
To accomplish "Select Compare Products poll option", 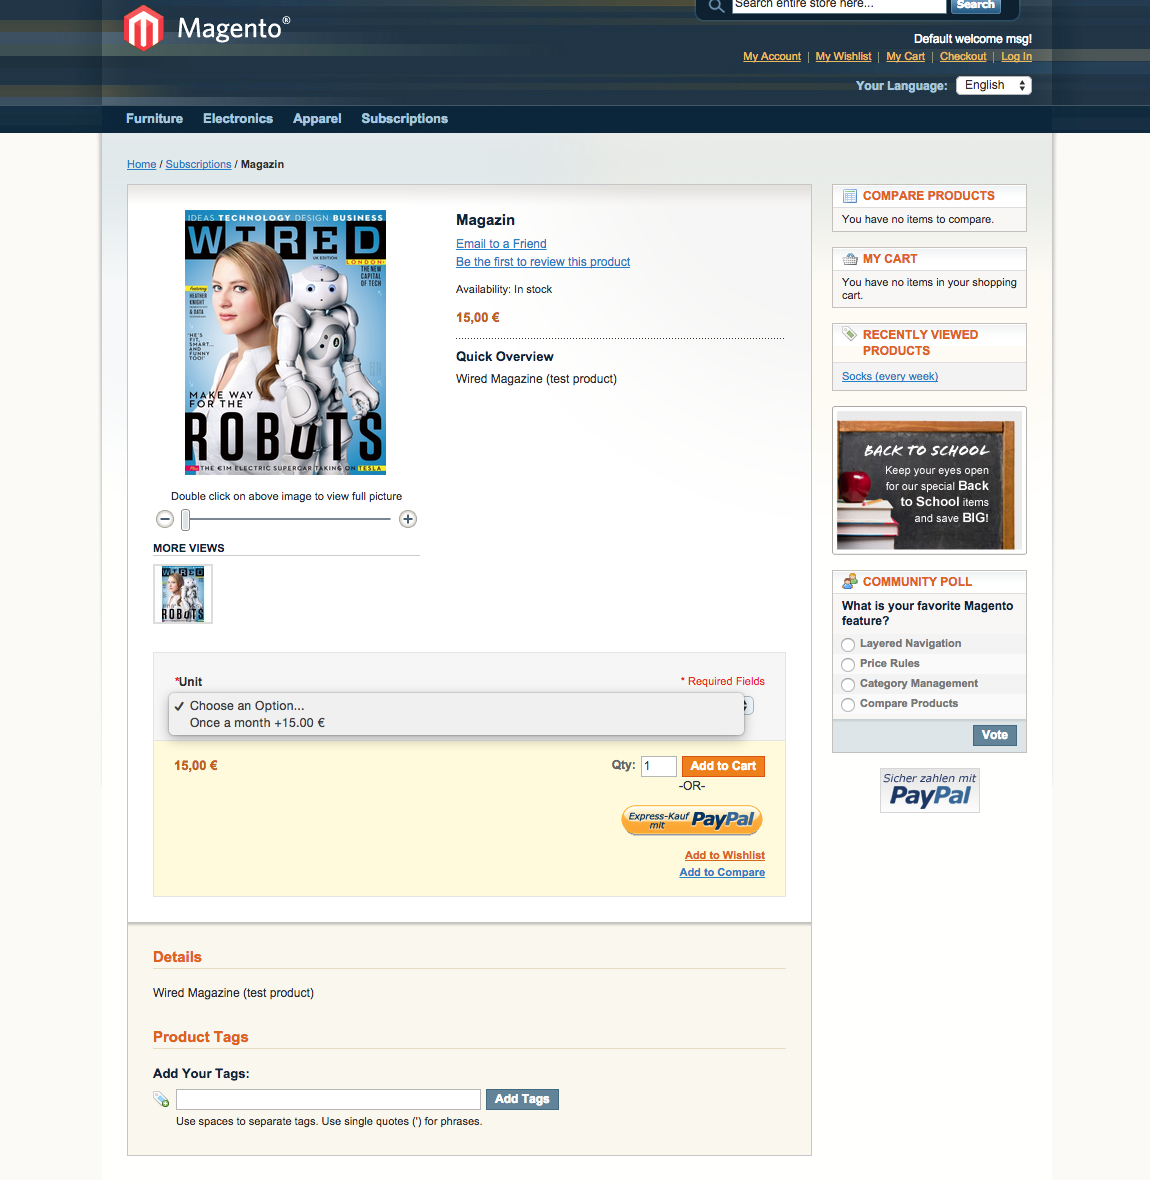I will [x=848, y=704].
